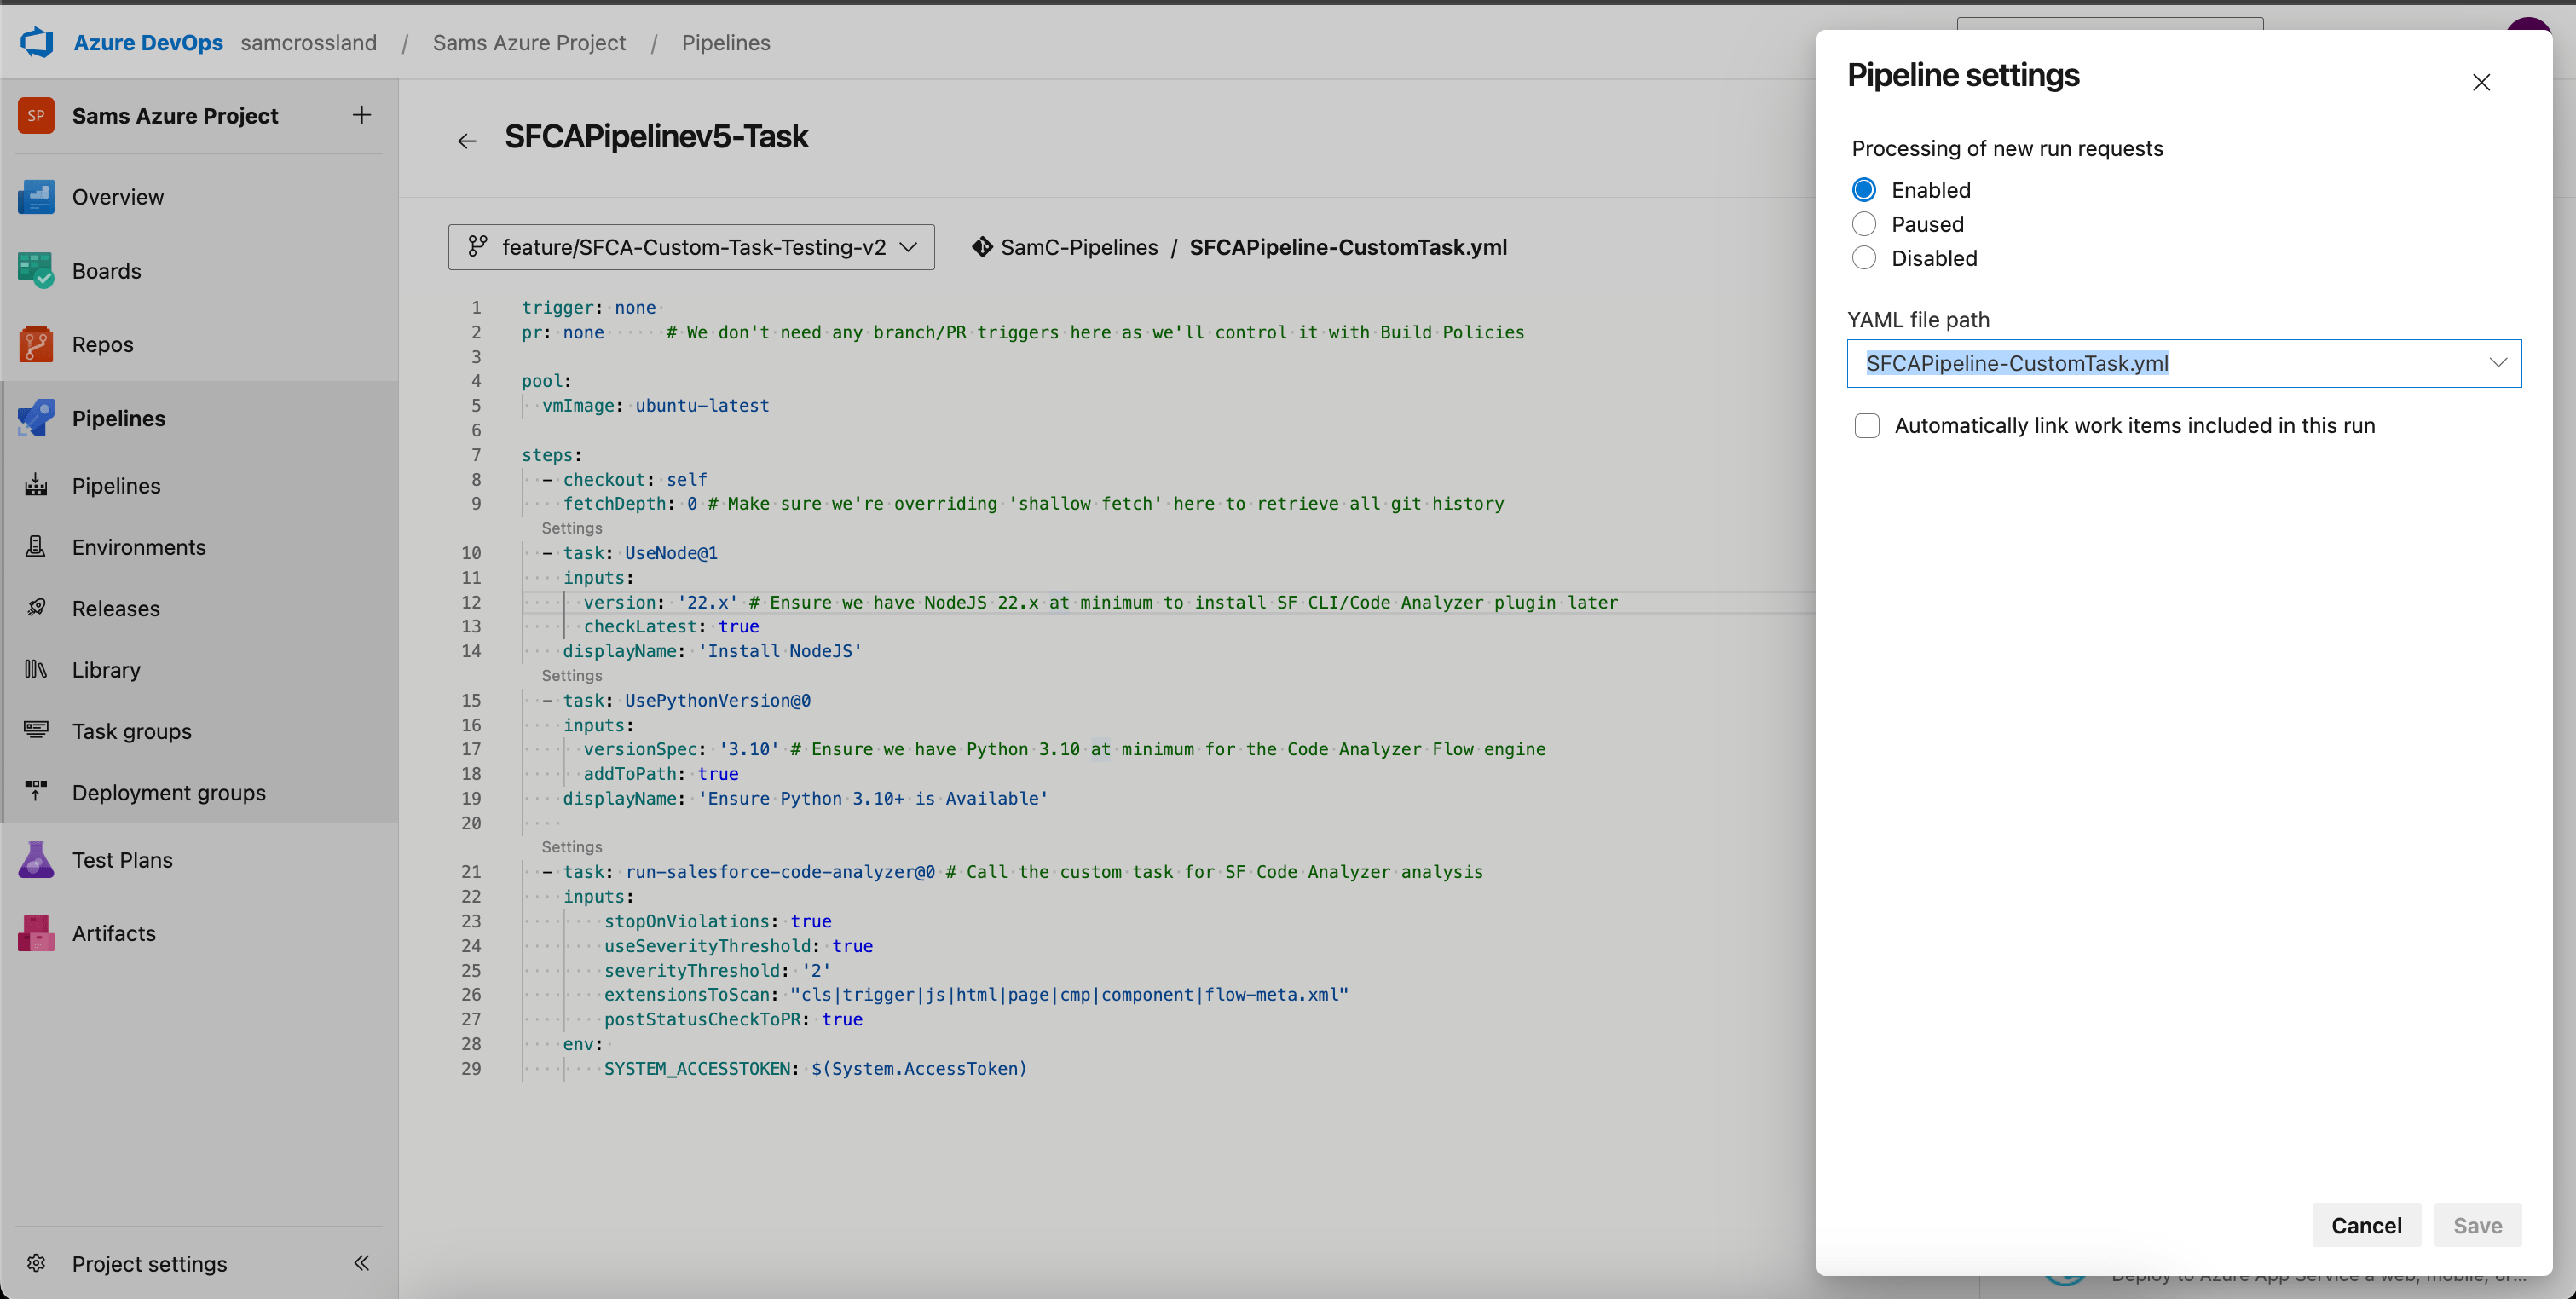Select Overview in the sidebar
The height and width of the screenshot is (1299, 2576).
[118, 197]
